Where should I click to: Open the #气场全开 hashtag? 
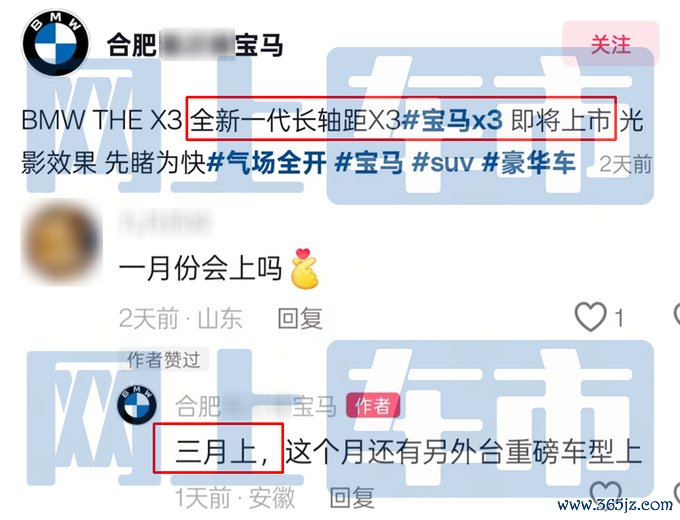pyautogui.click(x=266, y=163)
